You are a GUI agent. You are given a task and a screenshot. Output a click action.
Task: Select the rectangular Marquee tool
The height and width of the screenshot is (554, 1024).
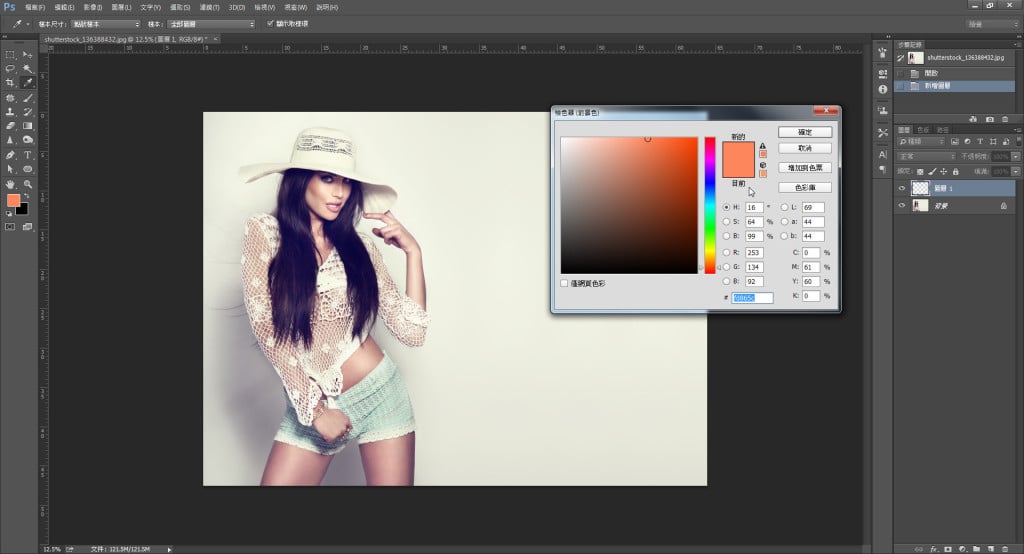click(x=10, y=55)
